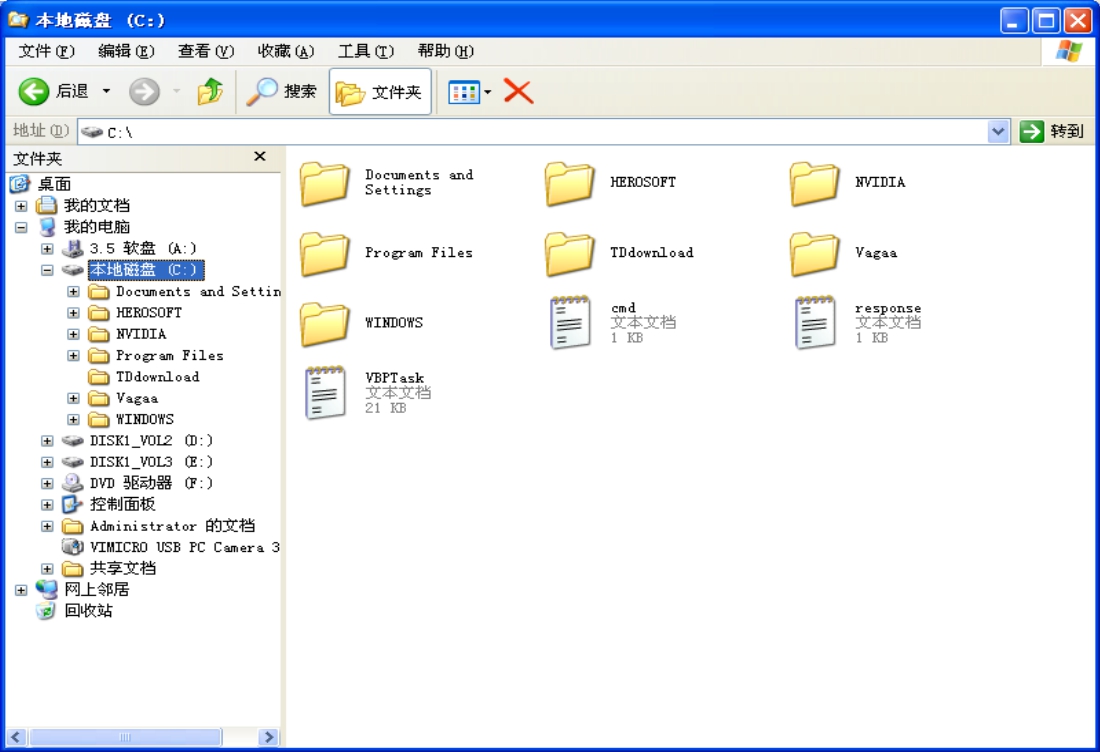This screenshot has height=752, width=1100.
Task: Open the View menu
Action: click(205, 51)
